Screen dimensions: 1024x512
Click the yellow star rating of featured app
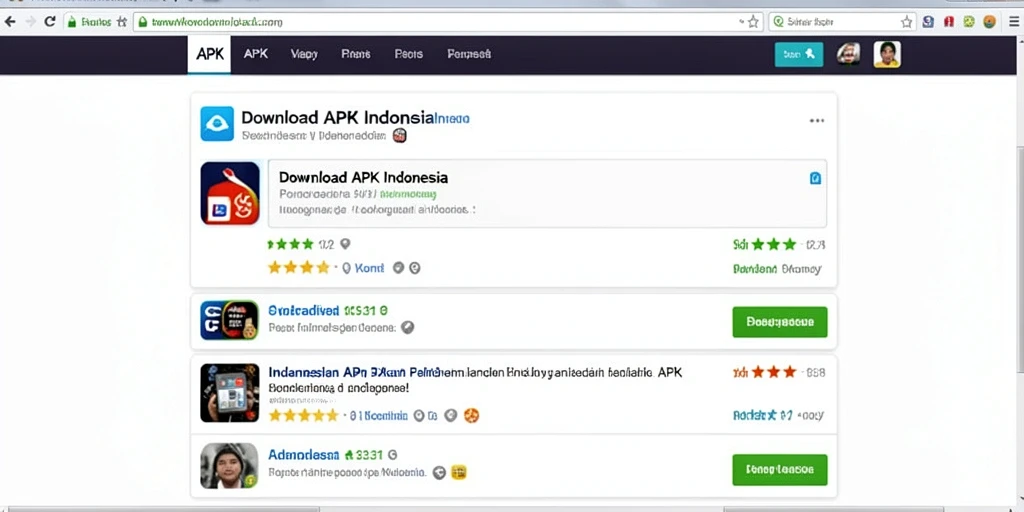point(298,268)
